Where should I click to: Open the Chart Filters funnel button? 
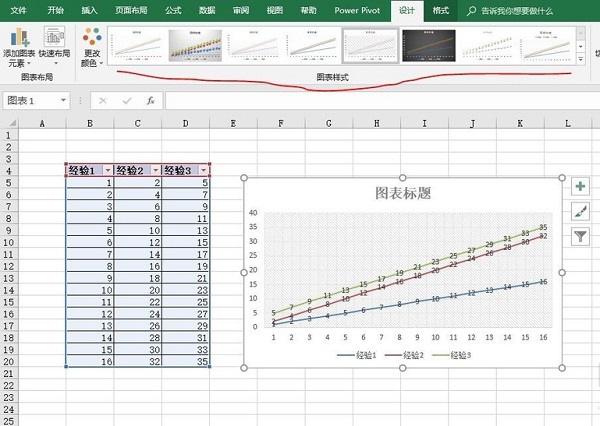tap(581, 236)
